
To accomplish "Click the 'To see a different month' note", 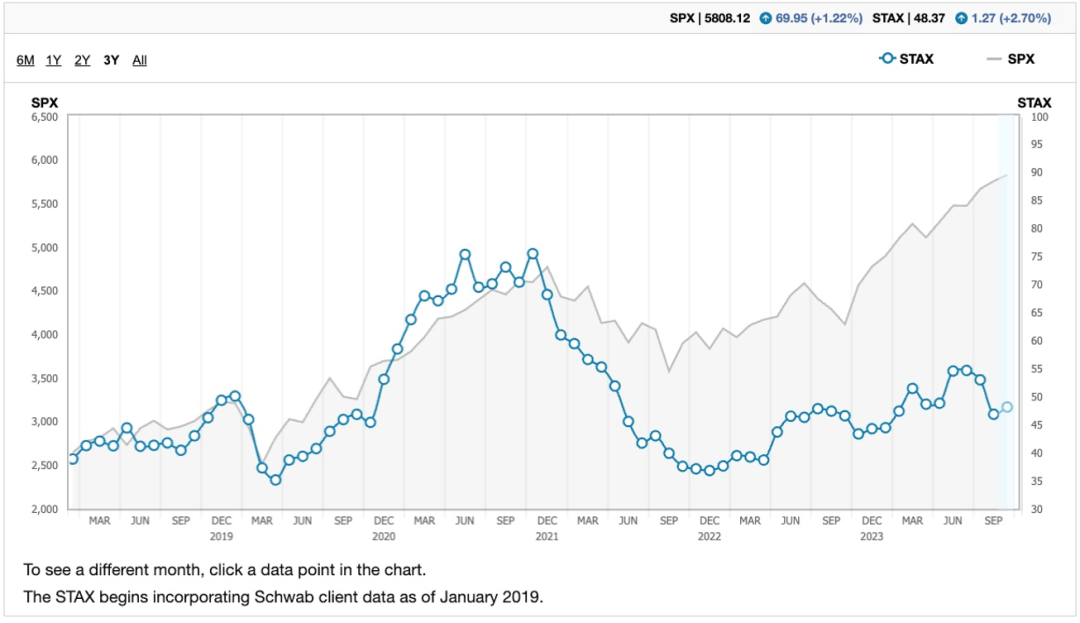I will click(225, 570).
